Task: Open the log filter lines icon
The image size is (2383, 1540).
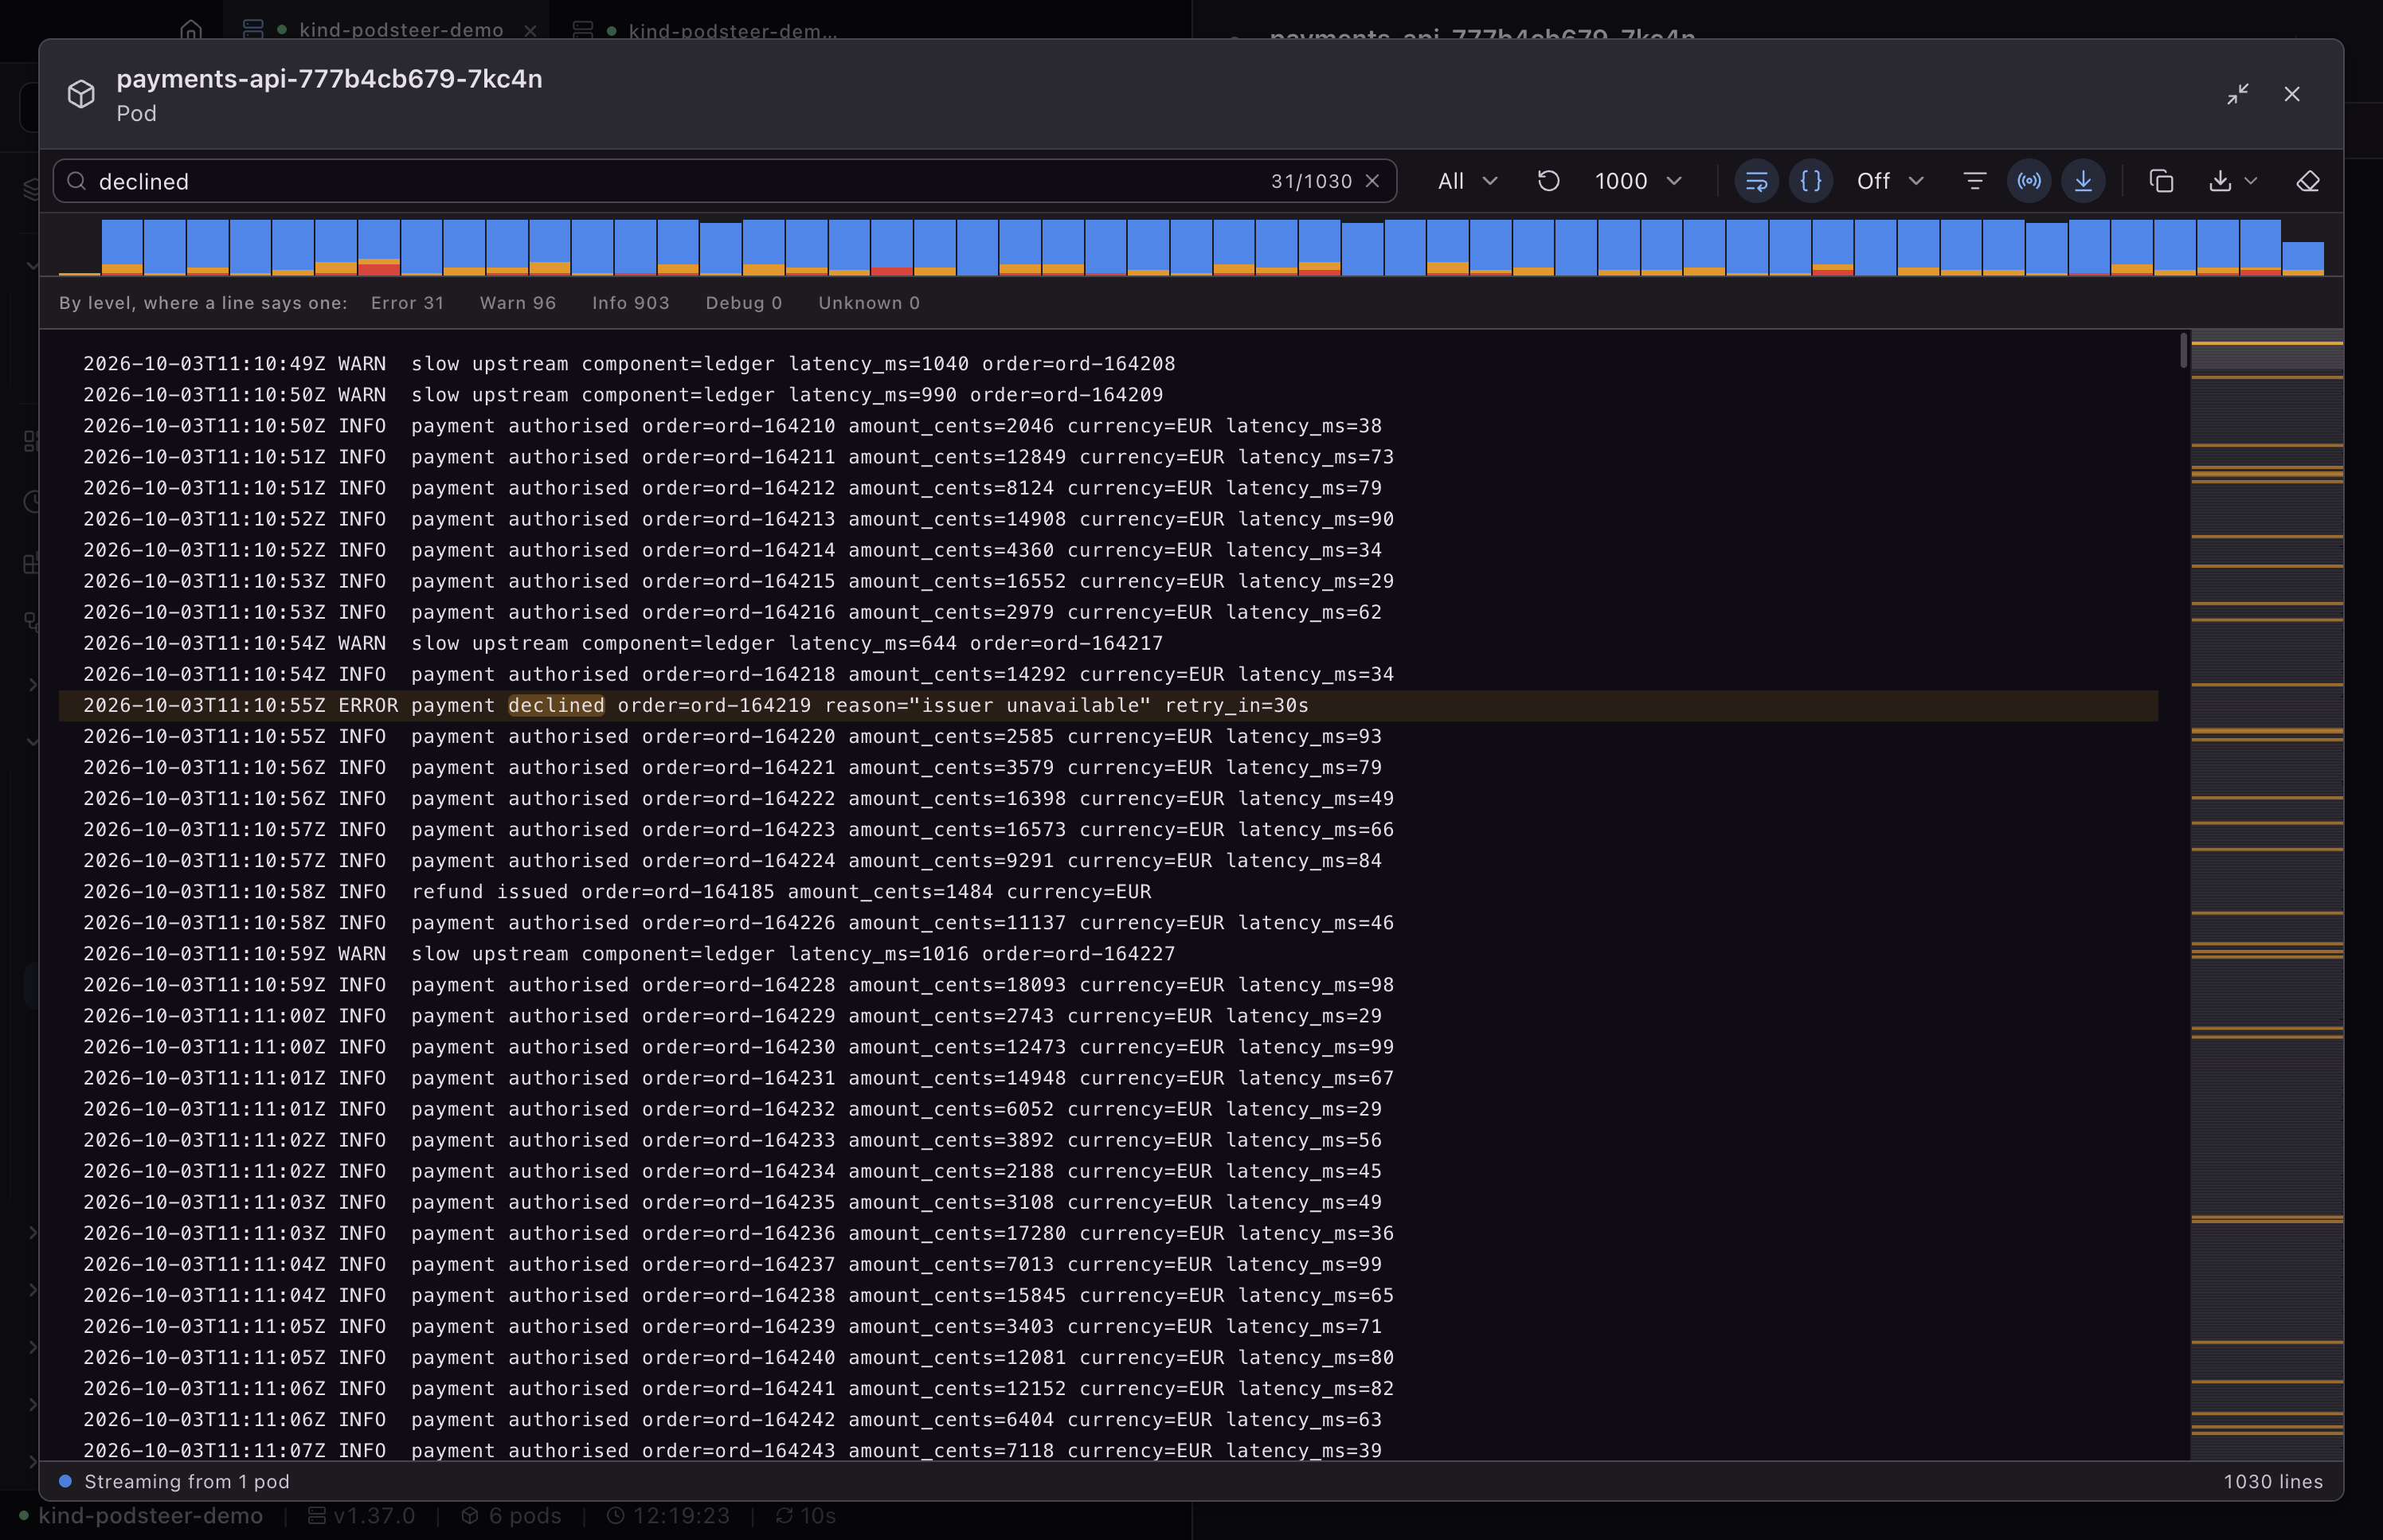Action: coord(1974,181)
